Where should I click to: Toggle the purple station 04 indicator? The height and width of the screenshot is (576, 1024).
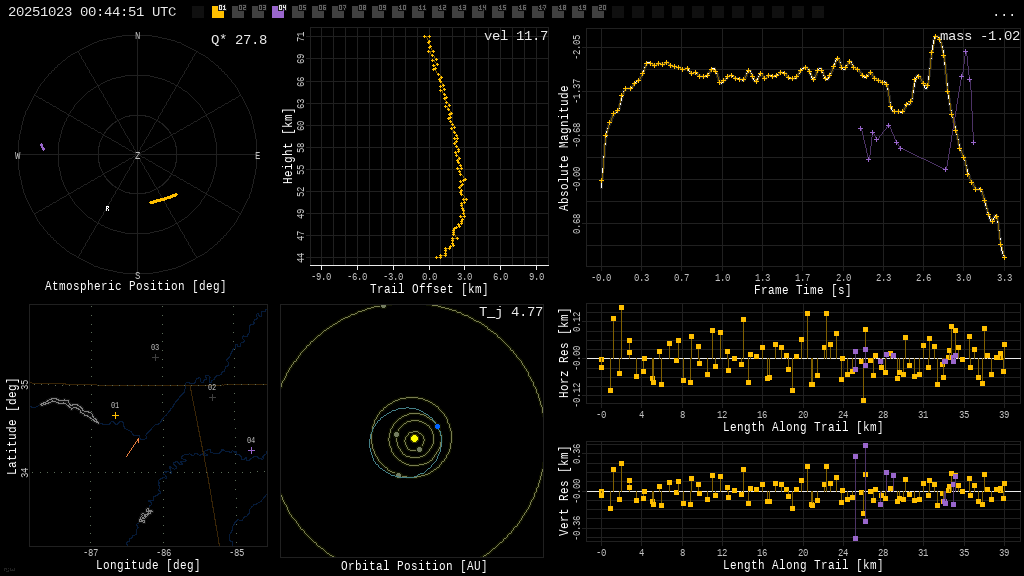pos(278,12)
